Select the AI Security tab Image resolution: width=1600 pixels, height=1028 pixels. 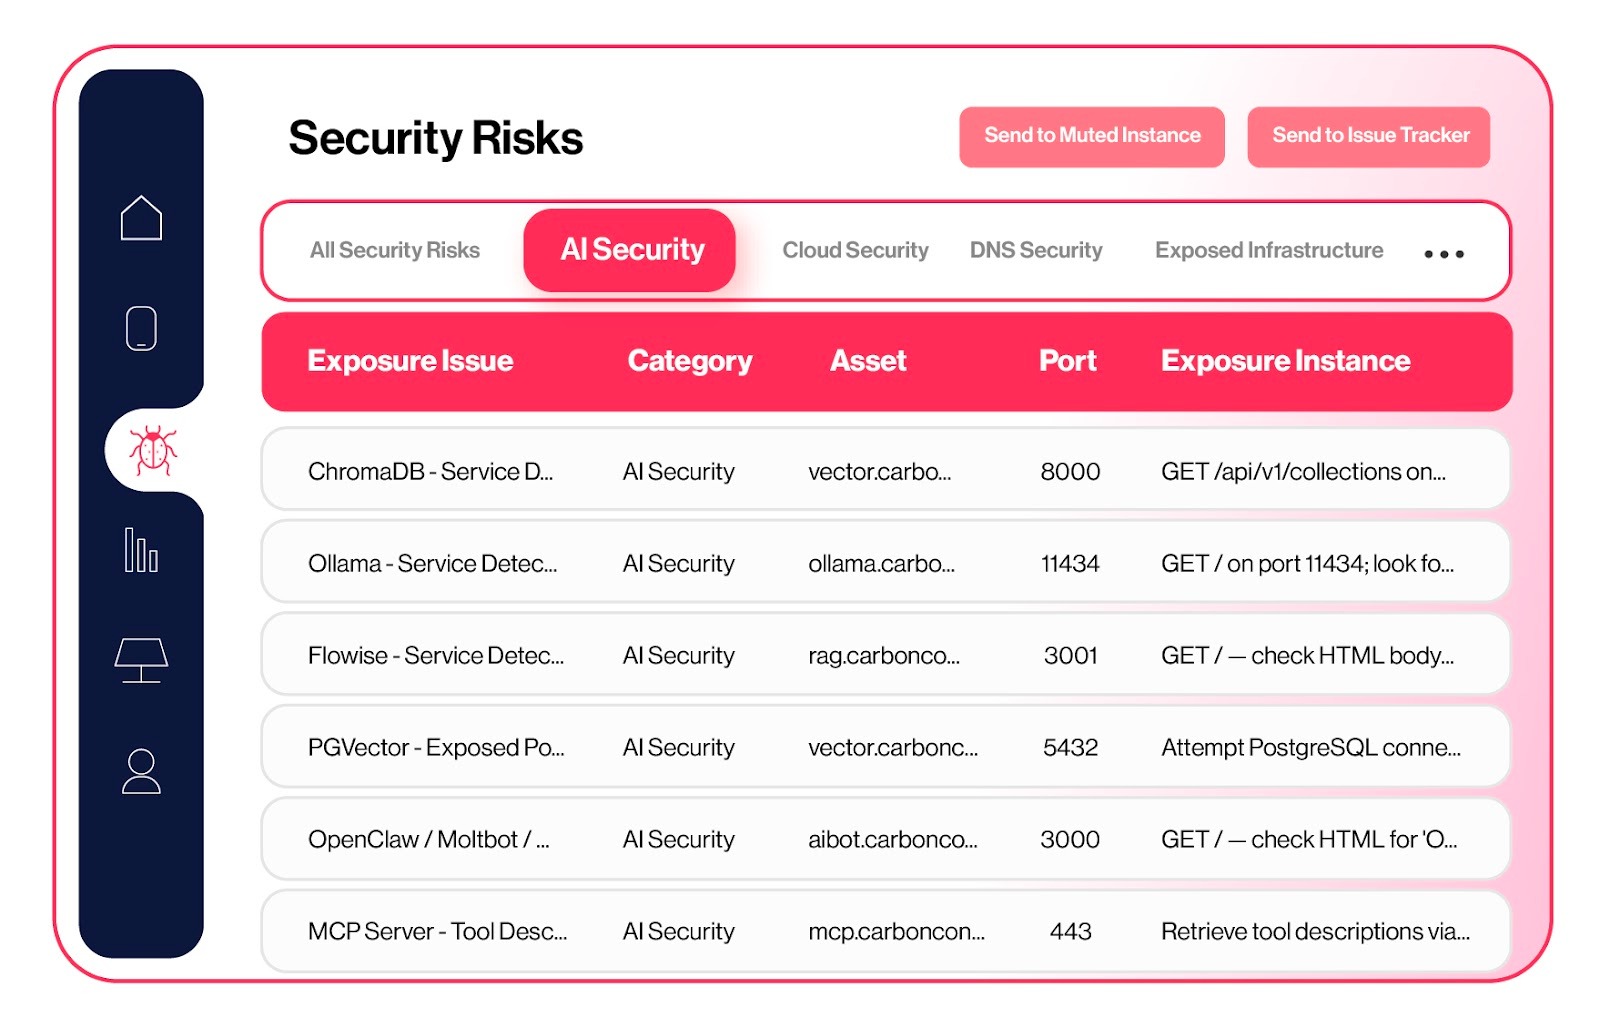(x=631, y=250)
